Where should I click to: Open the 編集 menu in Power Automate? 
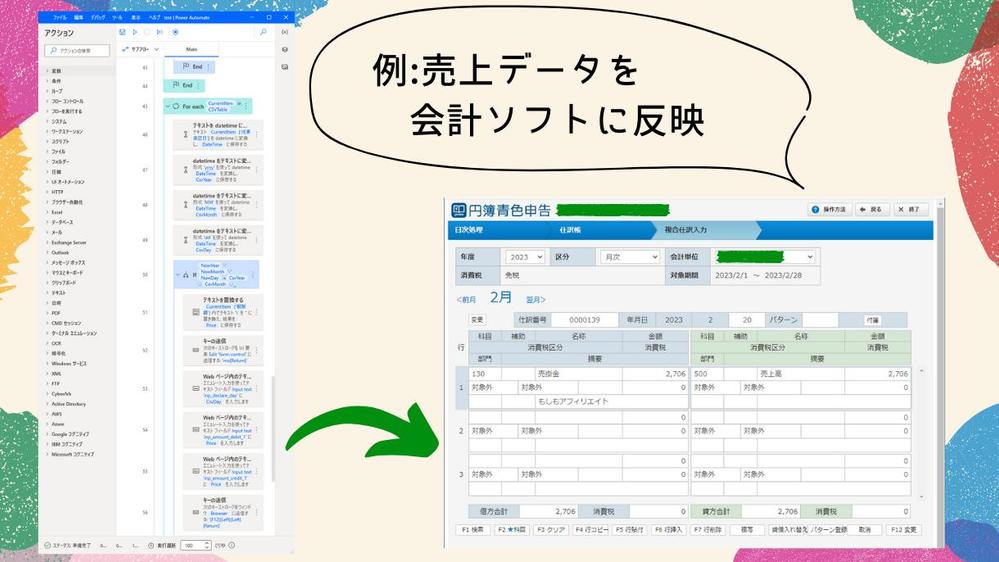(79, 17)
